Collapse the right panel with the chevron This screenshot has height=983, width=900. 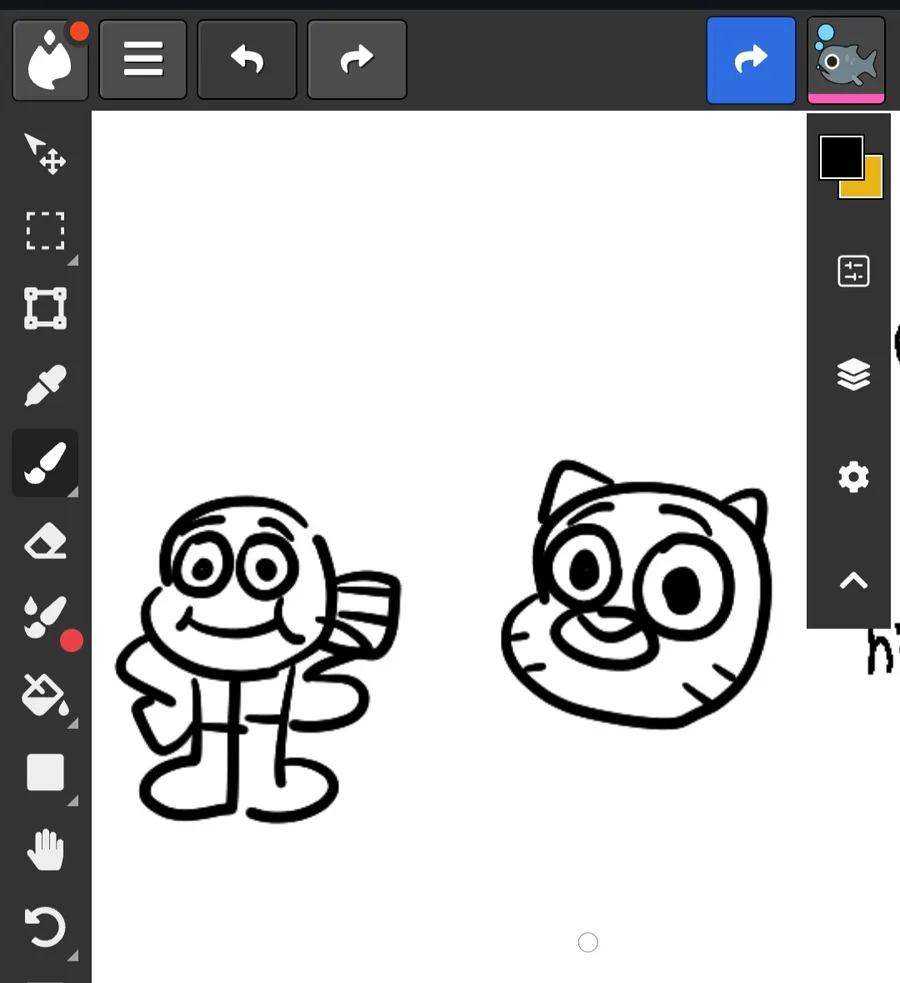pos(854,581)
